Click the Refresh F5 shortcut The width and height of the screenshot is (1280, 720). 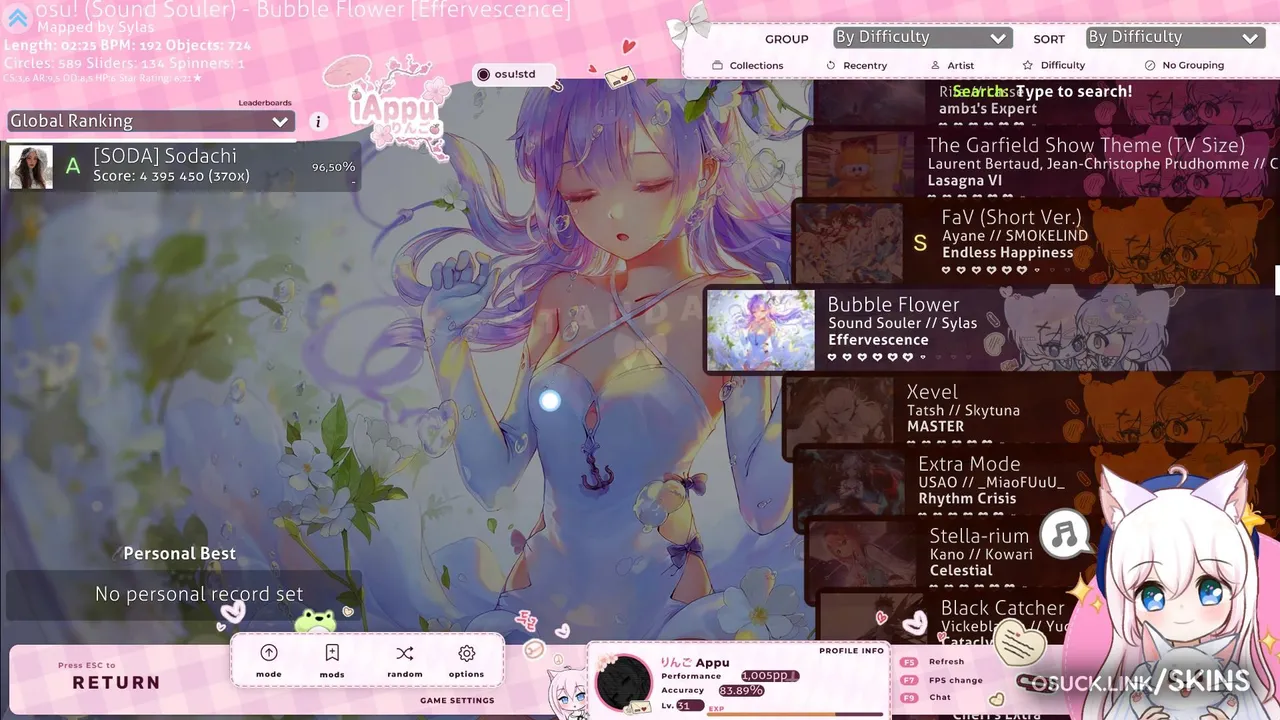click(x=934, y=661)
